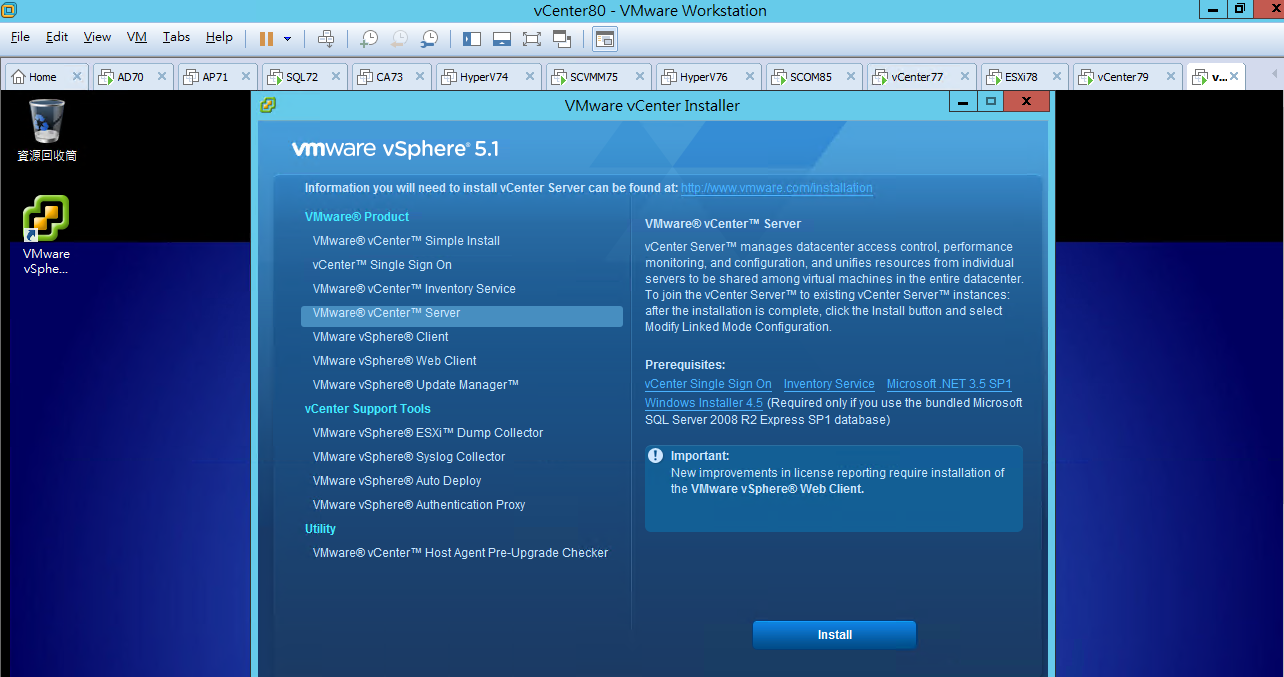
Task: Open the Help menu
Action: tap(219, 37)
